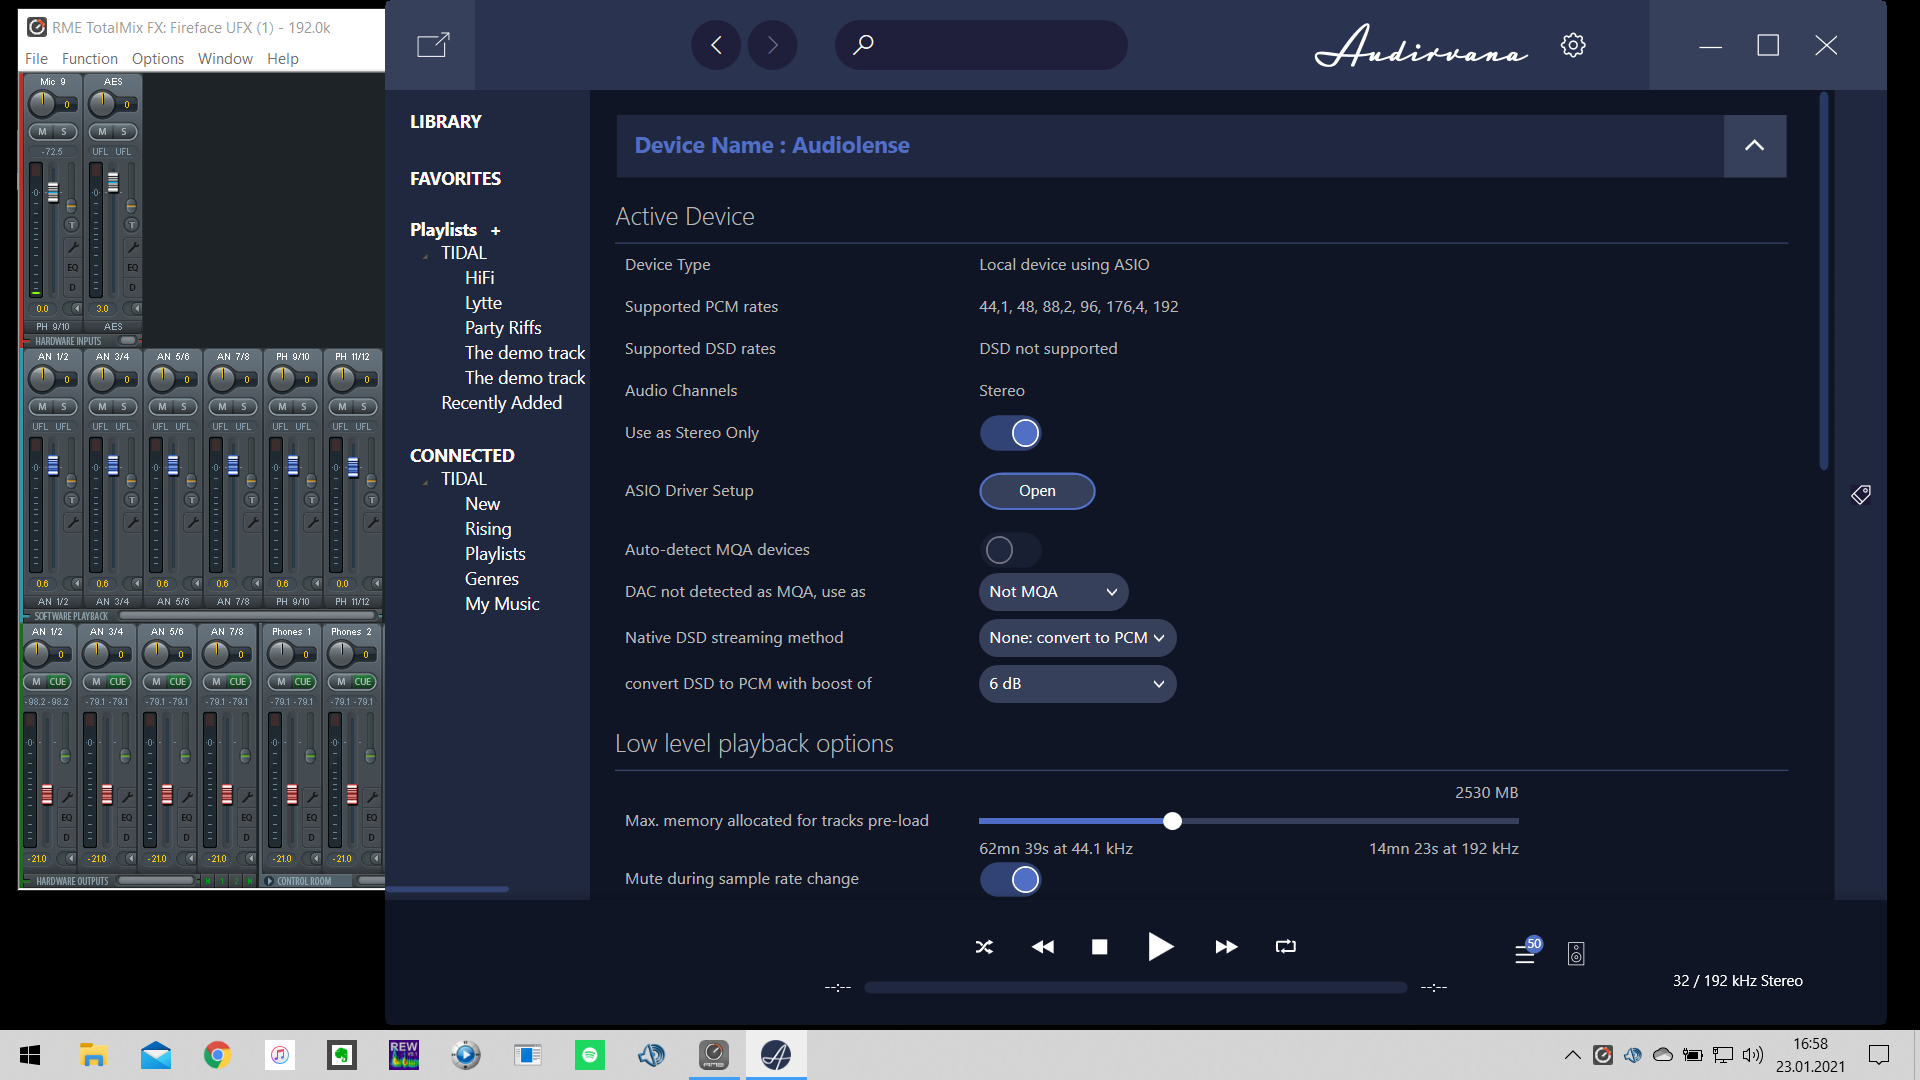
Task: Open the tag editor icon
Action: (1861, 494)
